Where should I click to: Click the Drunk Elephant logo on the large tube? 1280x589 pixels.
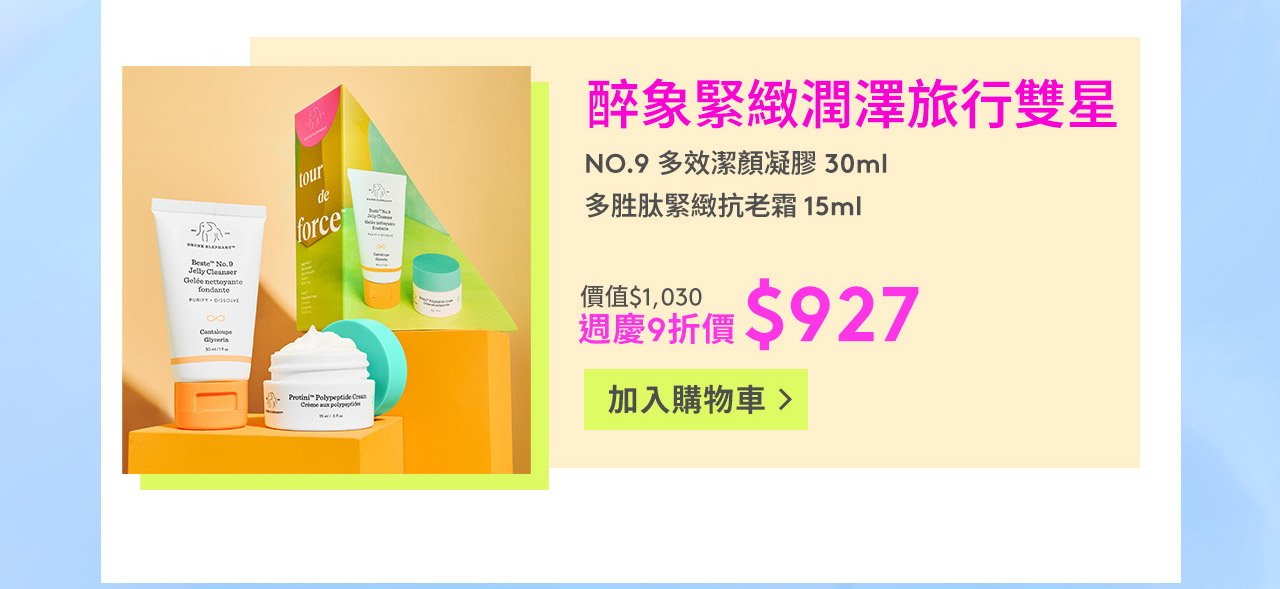point(210,234)
